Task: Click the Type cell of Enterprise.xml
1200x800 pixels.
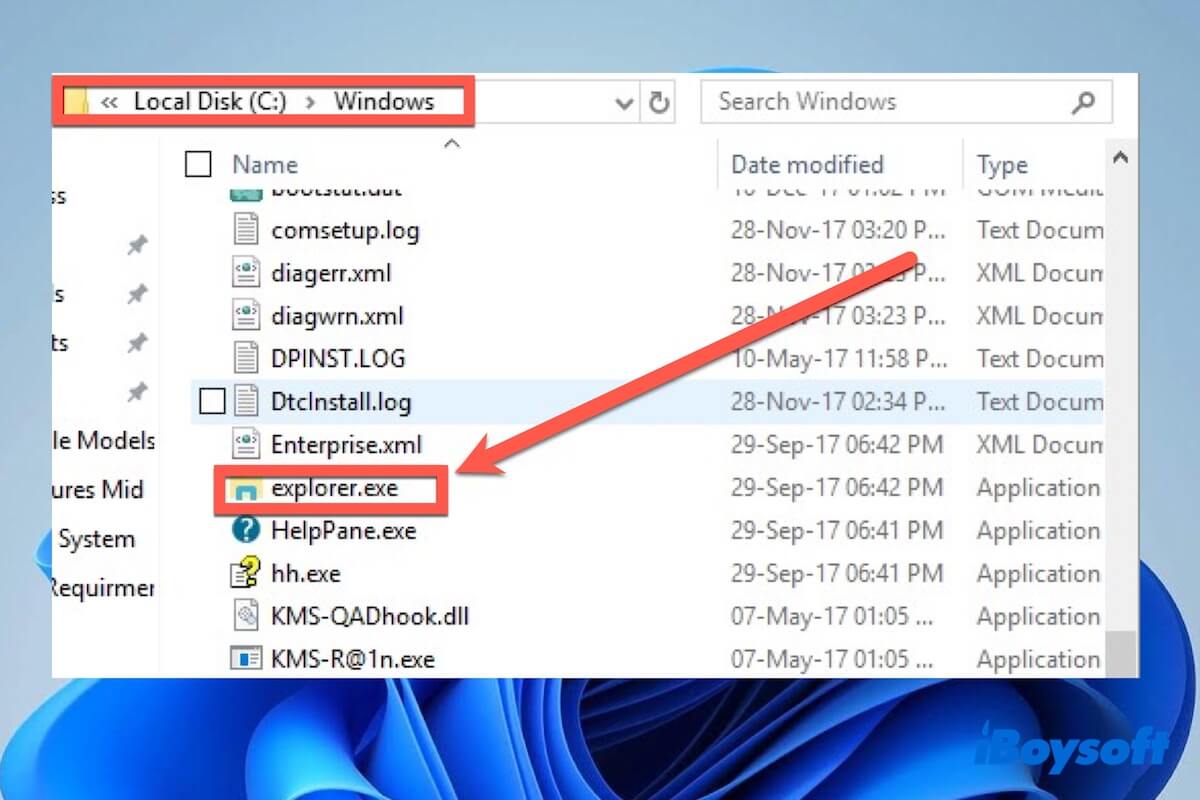Action: [1039, 445]
